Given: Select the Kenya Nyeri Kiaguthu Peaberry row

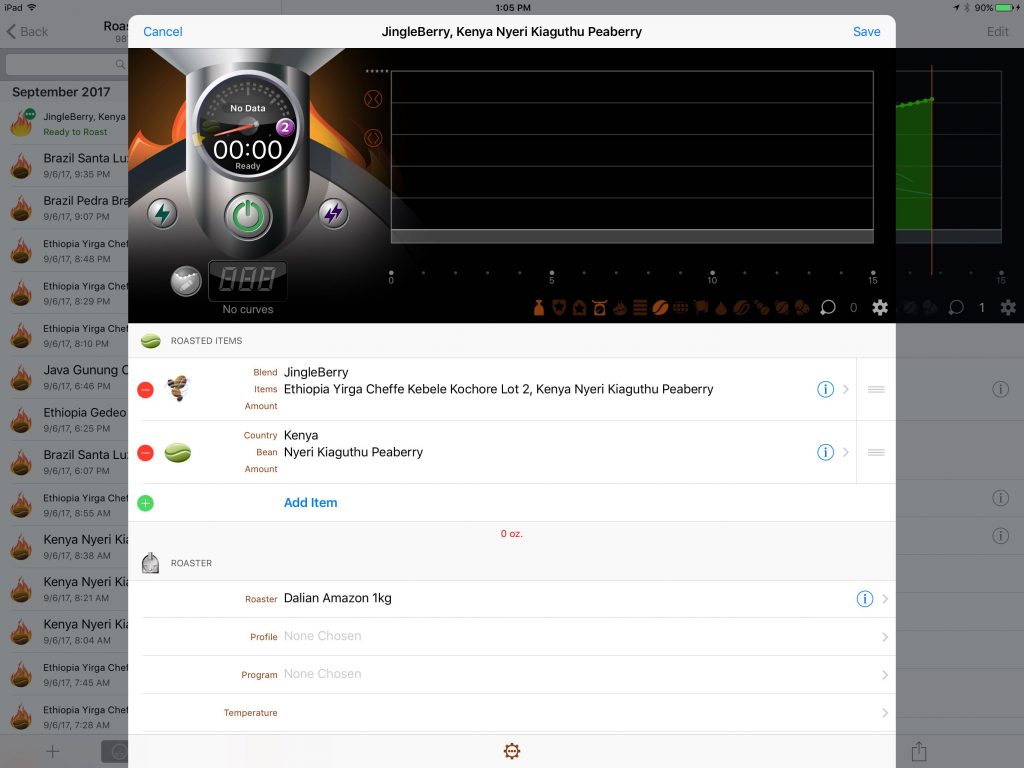Looking at the screenshot, I should click(x=500, y=452).
